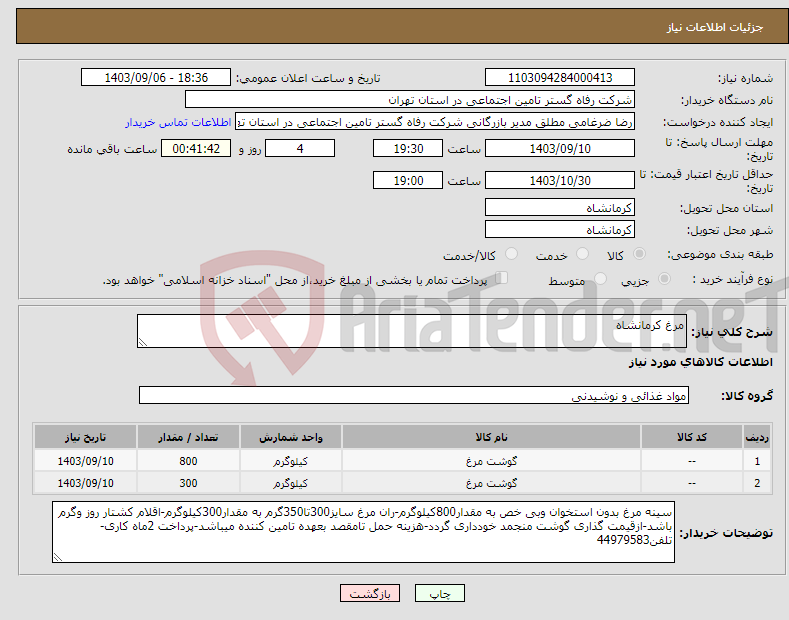
Task: Click the quantity 300 cell
Action: 188,483
